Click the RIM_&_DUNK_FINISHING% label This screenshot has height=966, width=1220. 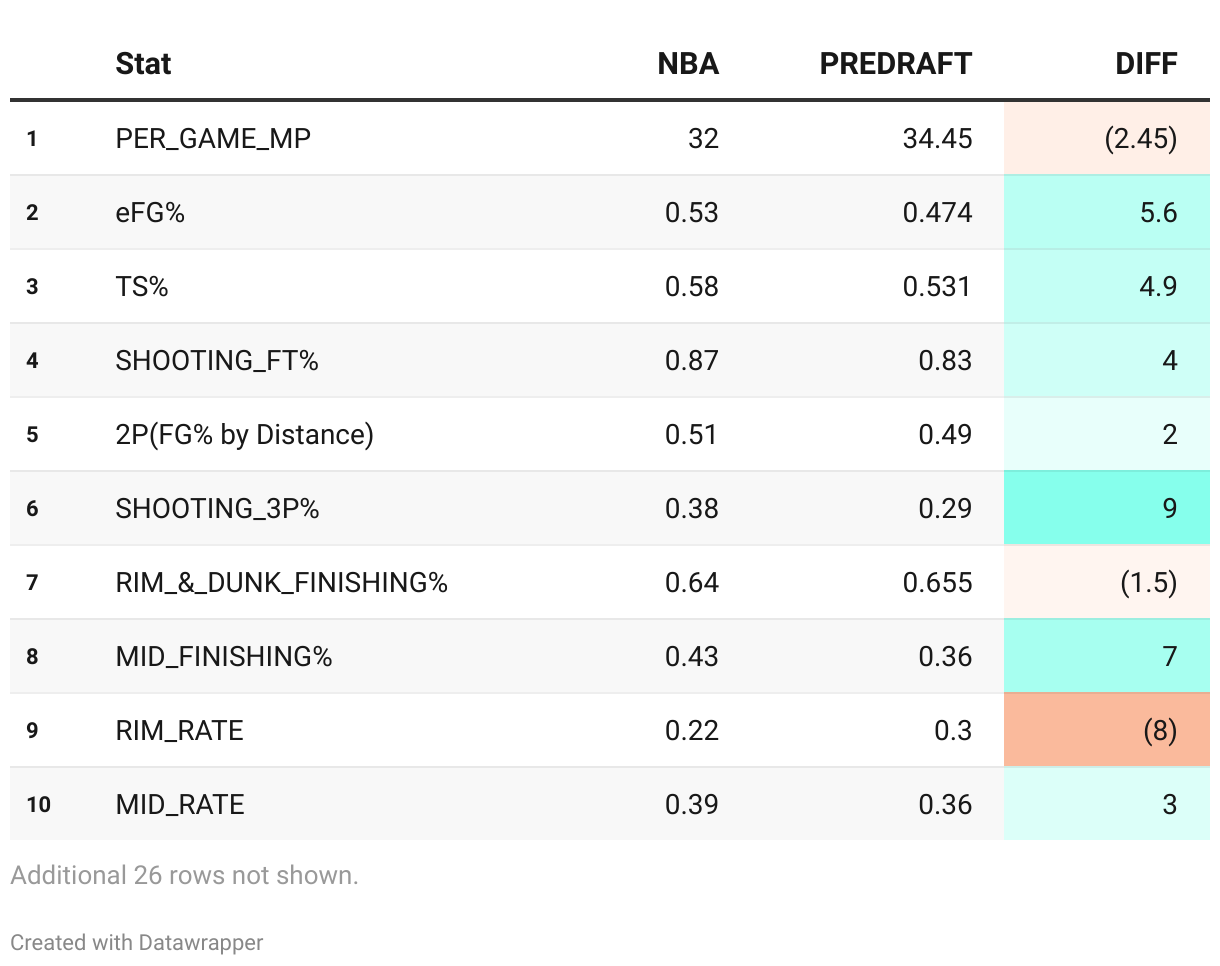[x=281, y=582]
